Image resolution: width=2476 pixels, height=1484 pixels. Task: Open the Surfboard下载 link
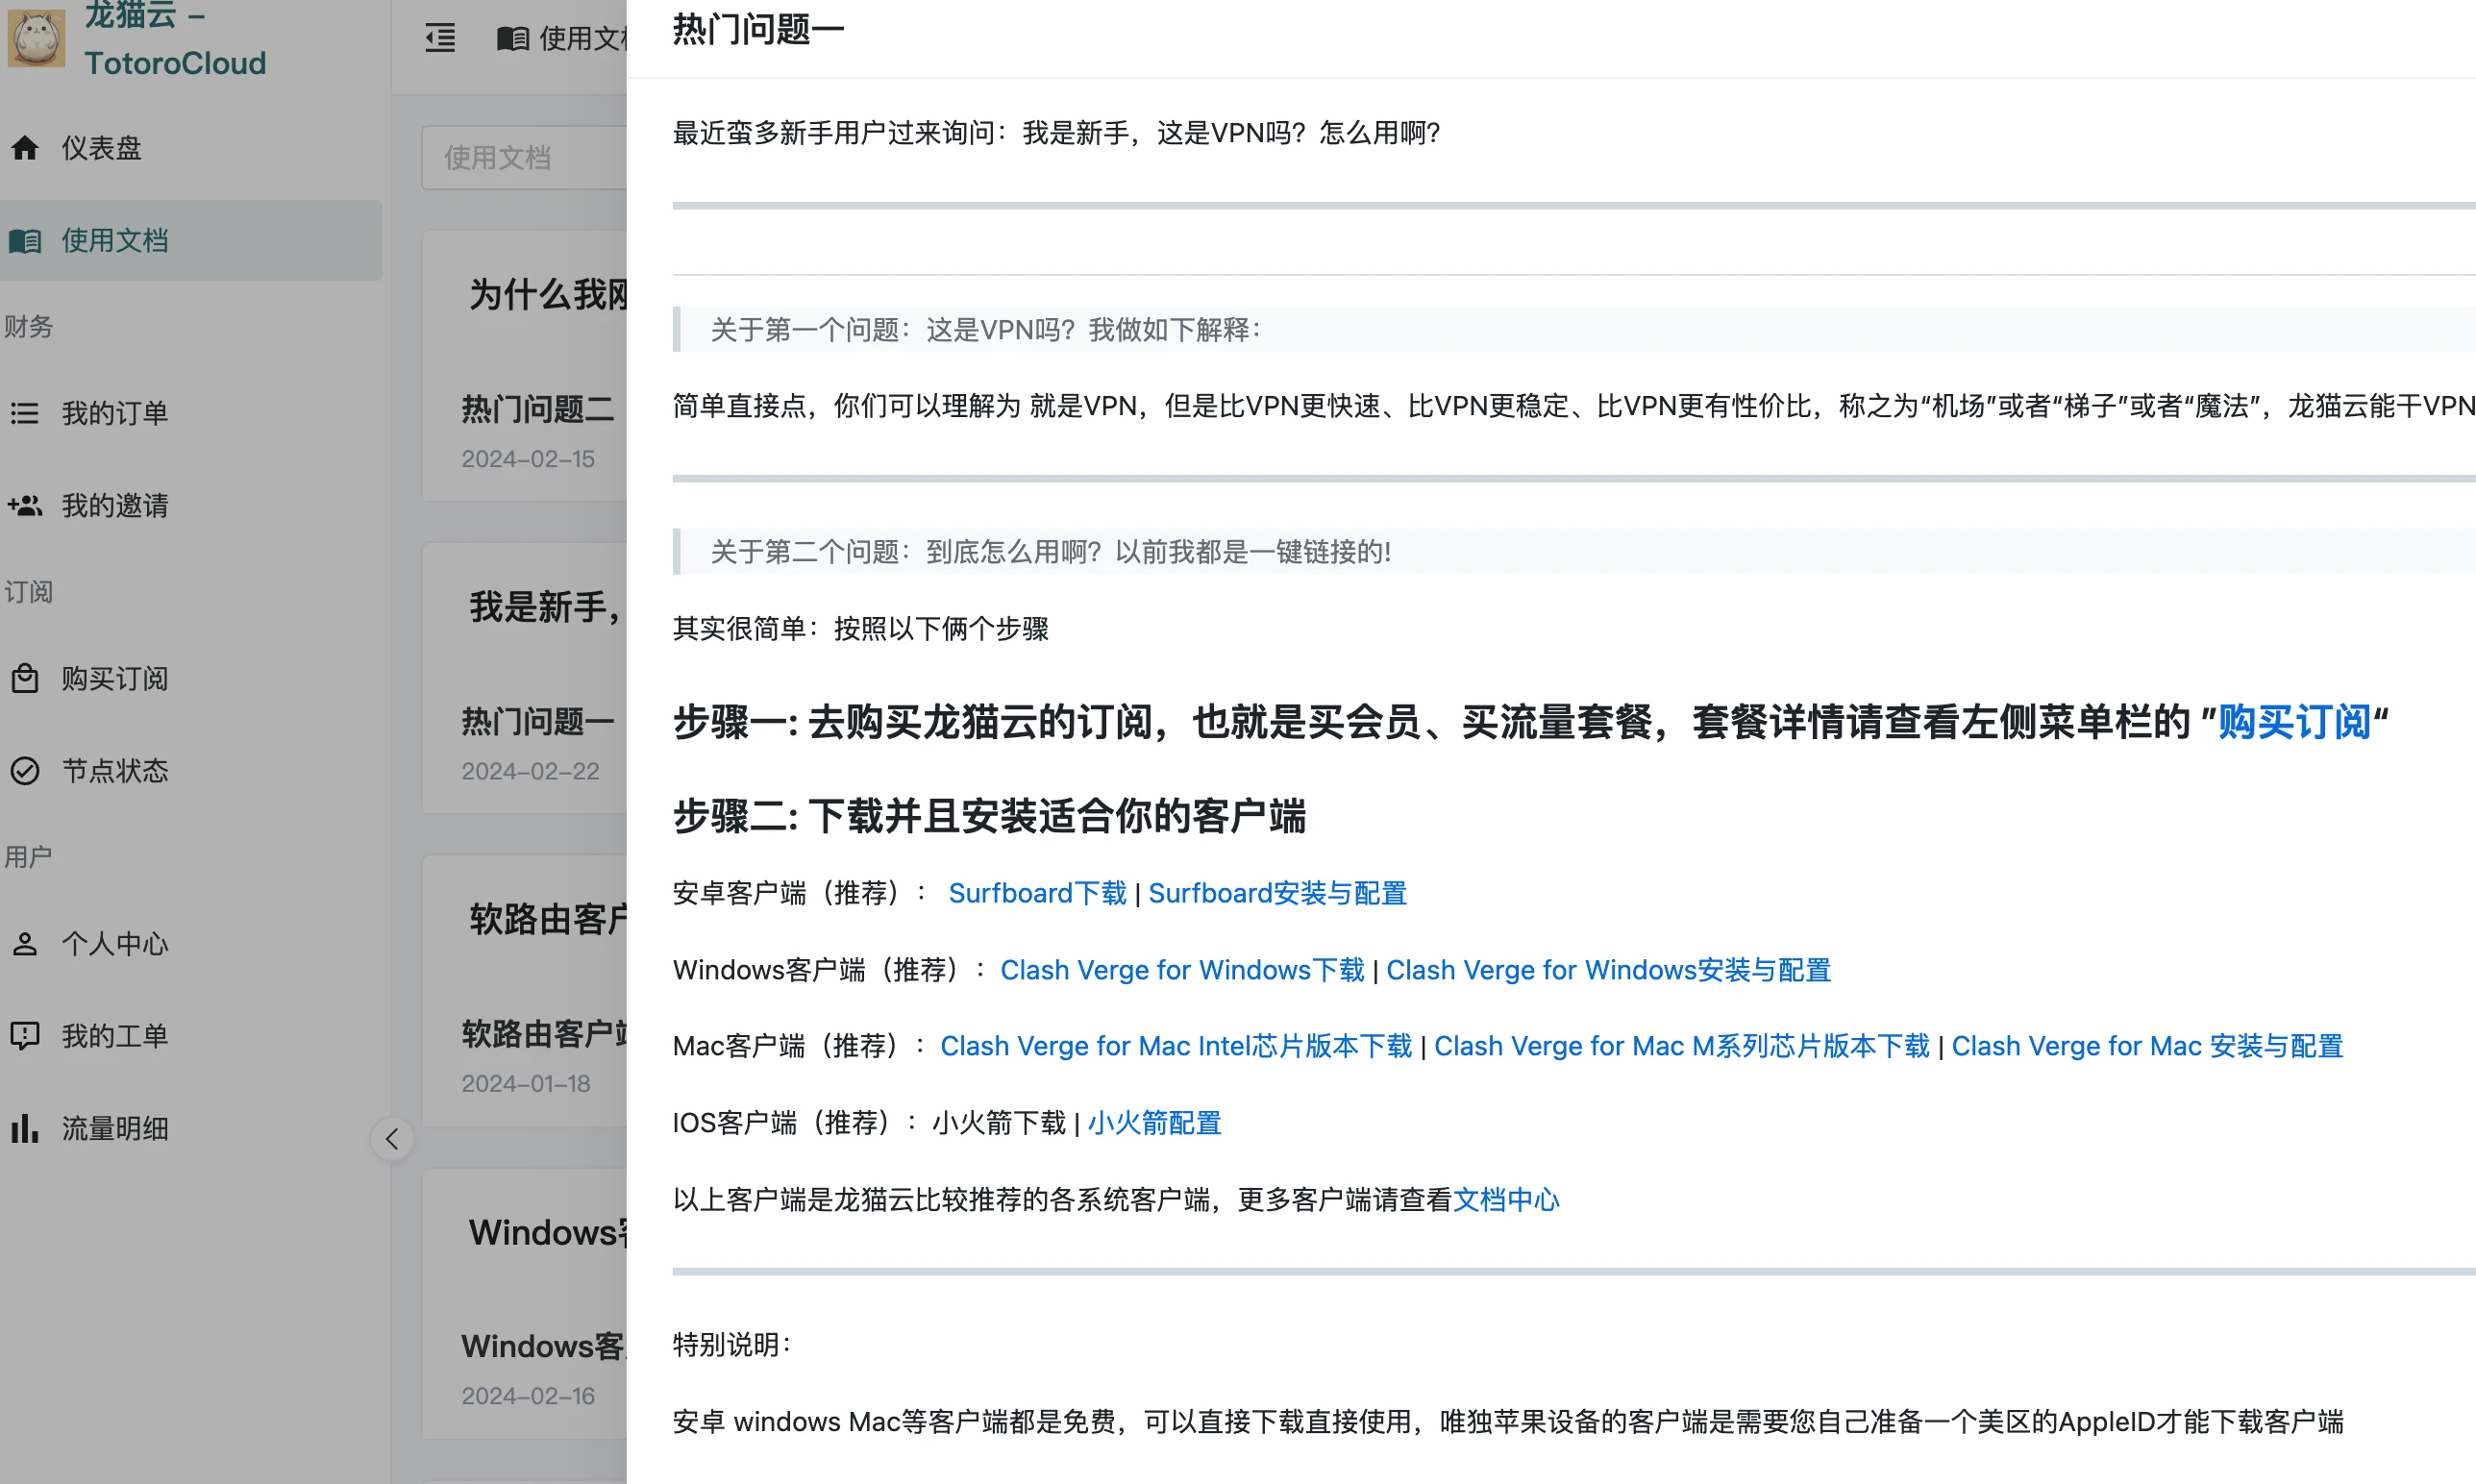click(x=1037, y=893)
